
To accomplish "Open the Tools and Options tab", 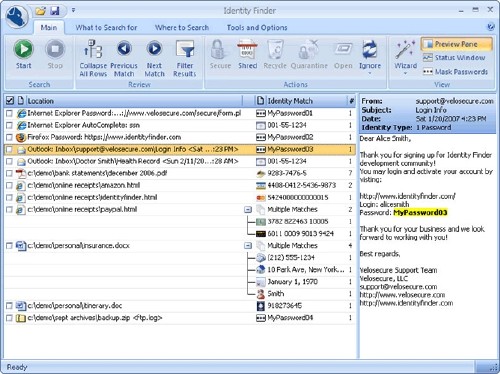I will click(257, 27).
